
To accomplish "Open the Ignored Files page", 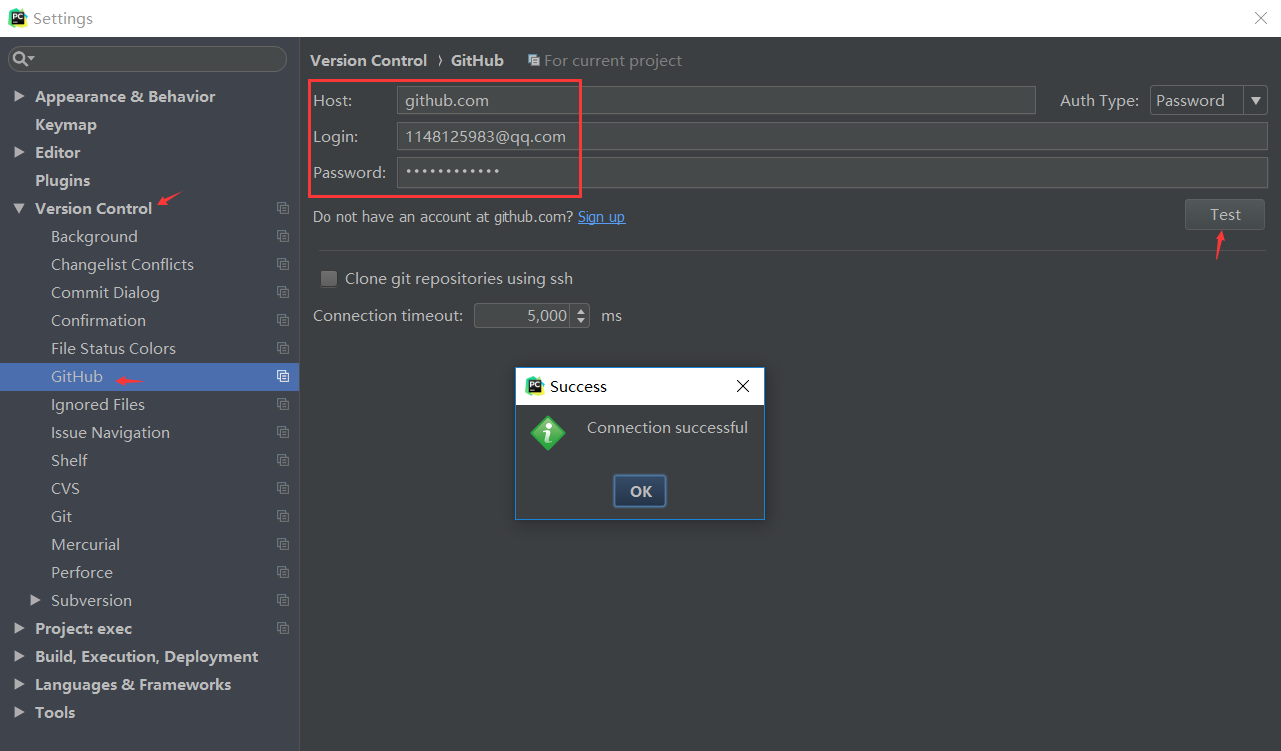I will [x=98, y=405].
